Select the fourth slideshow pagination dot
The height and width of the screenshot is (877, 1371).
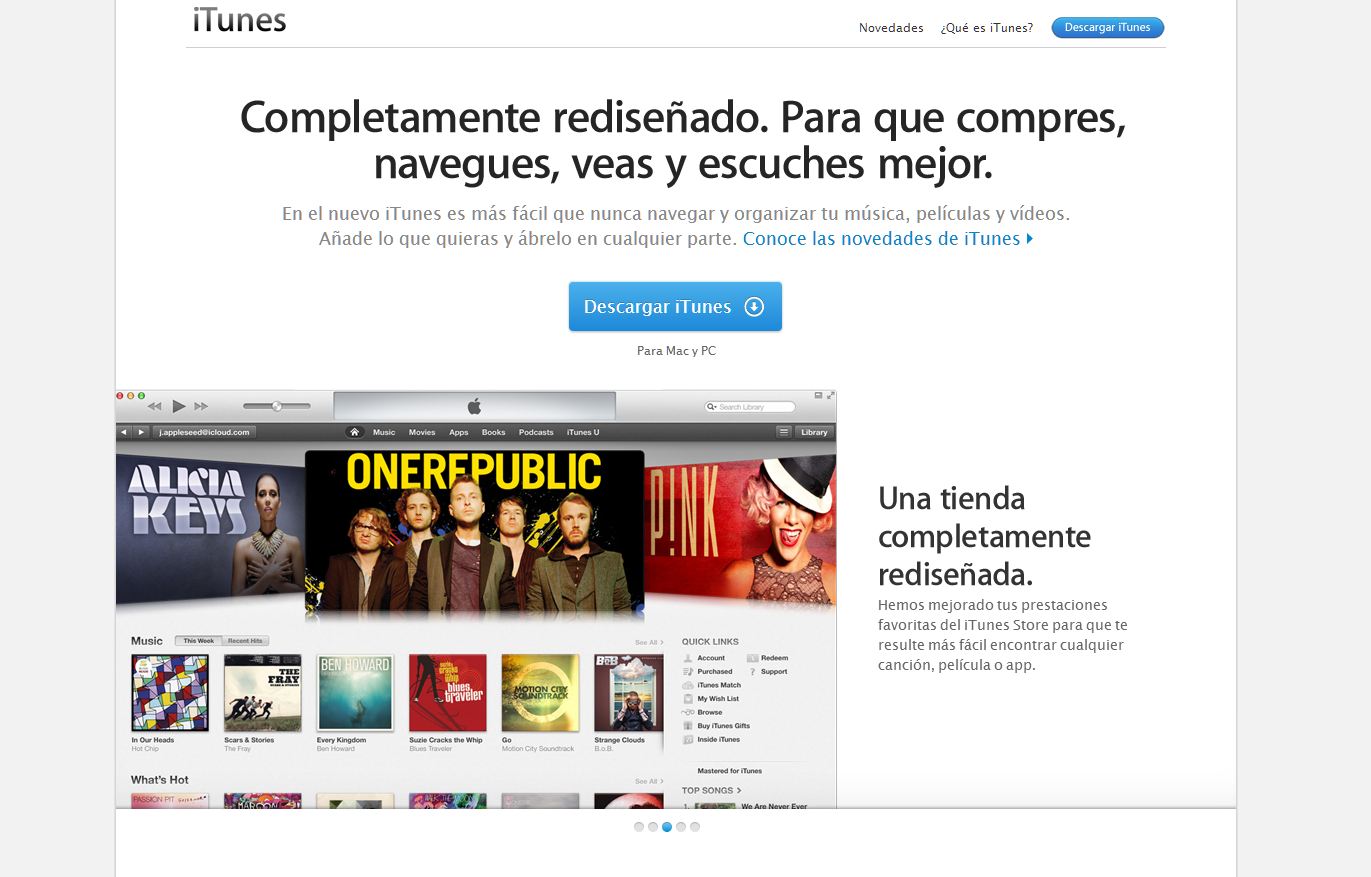point(681,827)
